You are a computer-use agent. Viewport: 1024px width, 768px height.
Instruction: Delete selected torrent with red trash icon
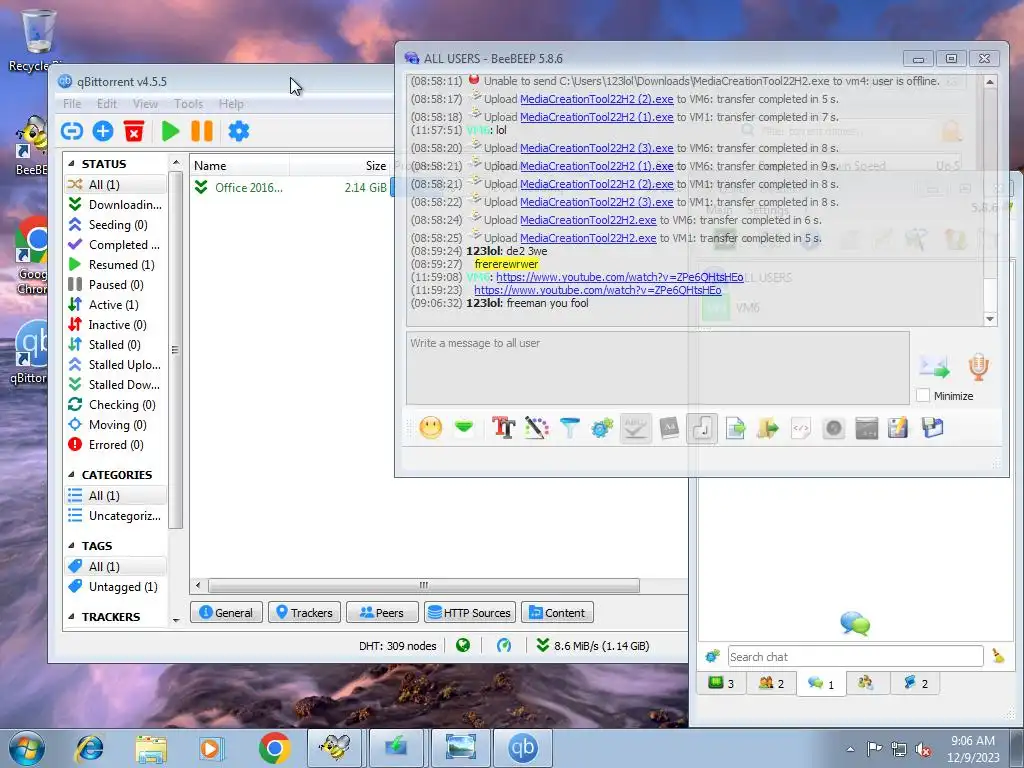click(134, 131)
